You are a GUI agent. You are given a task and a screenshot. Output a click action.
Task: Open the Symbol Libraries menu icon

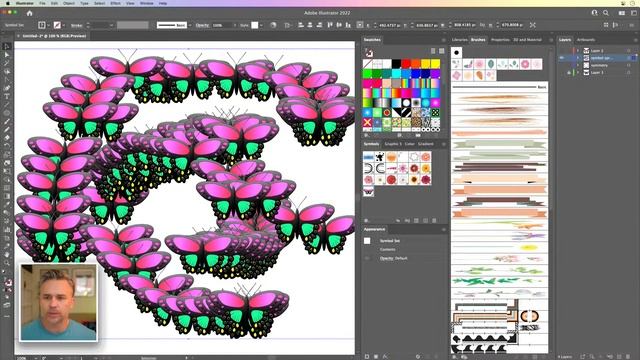[367, 220]
